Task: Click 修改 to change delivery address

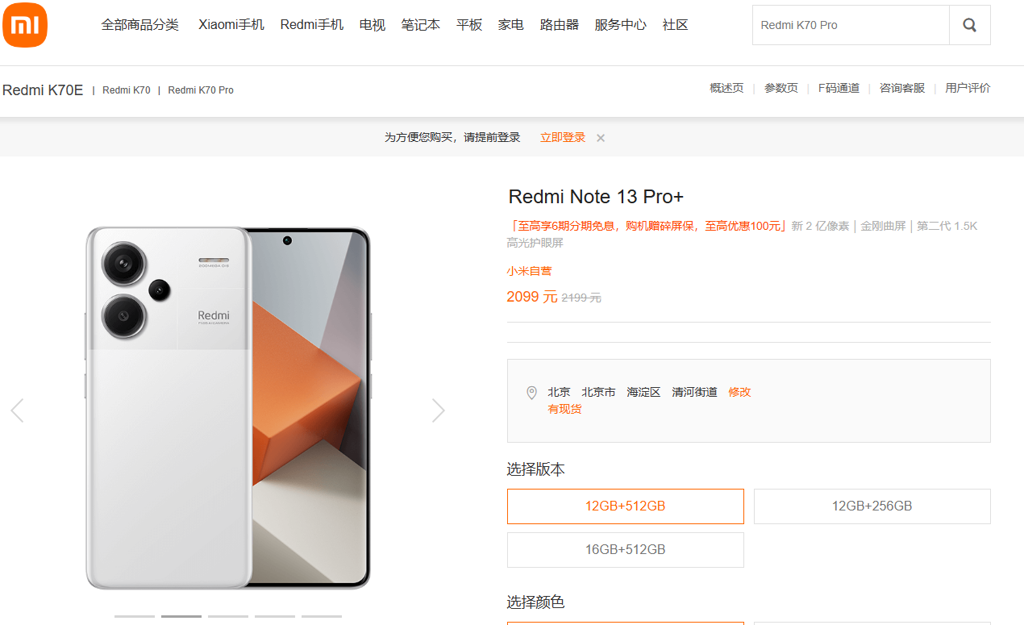Action: tap(739, 392)
